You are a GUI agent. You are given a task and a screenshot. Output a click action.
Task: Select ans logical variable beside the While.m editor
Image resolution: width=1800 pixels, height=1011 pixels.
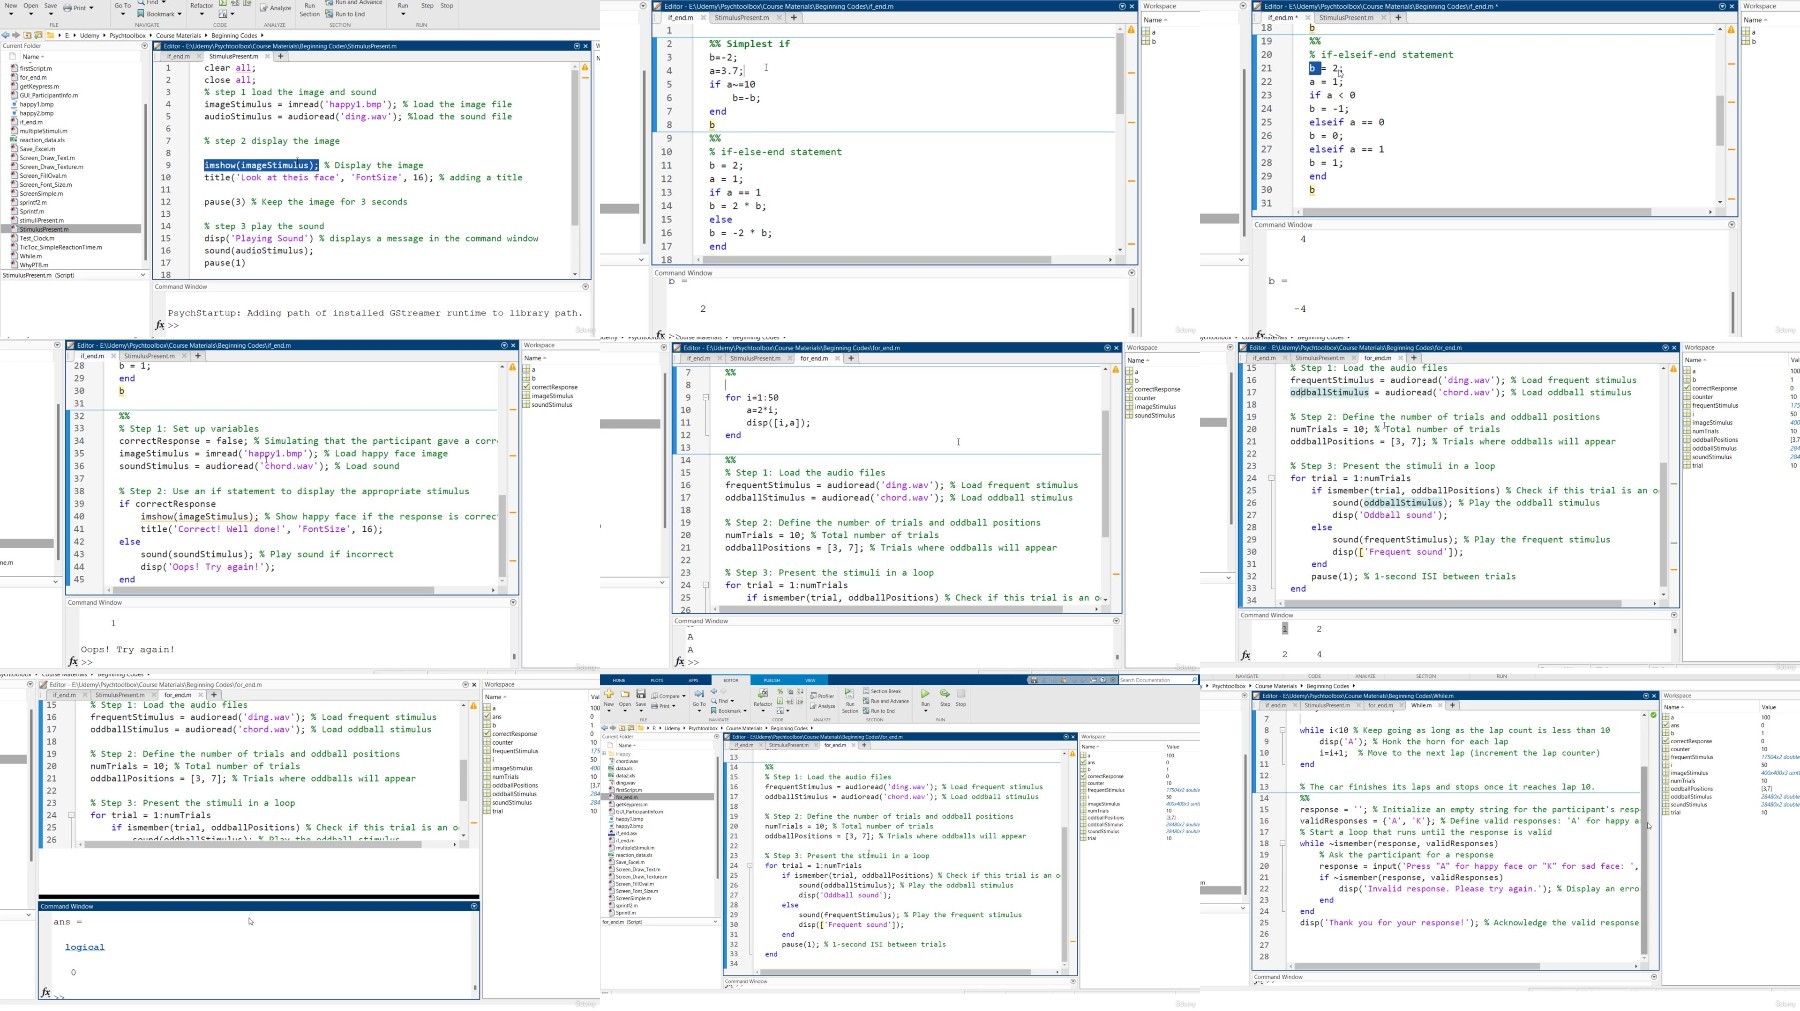[1675, 725]
